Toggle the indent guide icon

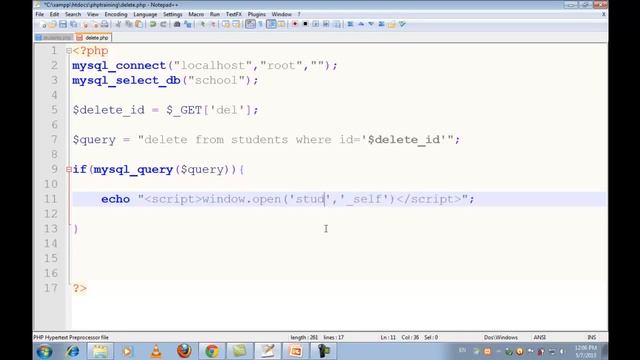point(271,24)
